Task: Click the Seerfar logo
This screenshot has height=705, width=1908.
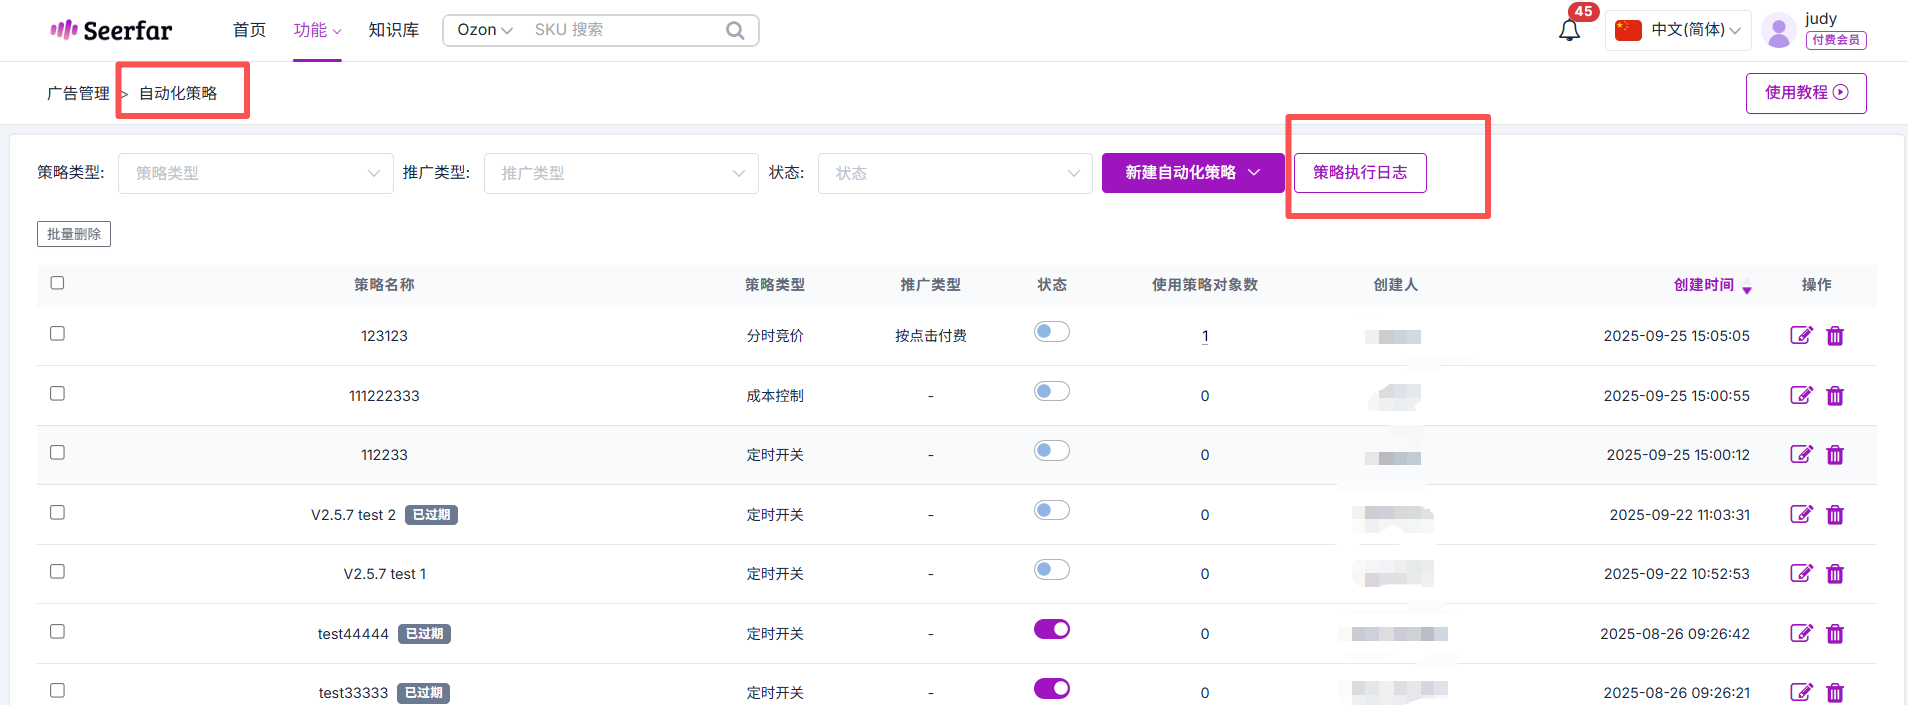Action: 111,30
